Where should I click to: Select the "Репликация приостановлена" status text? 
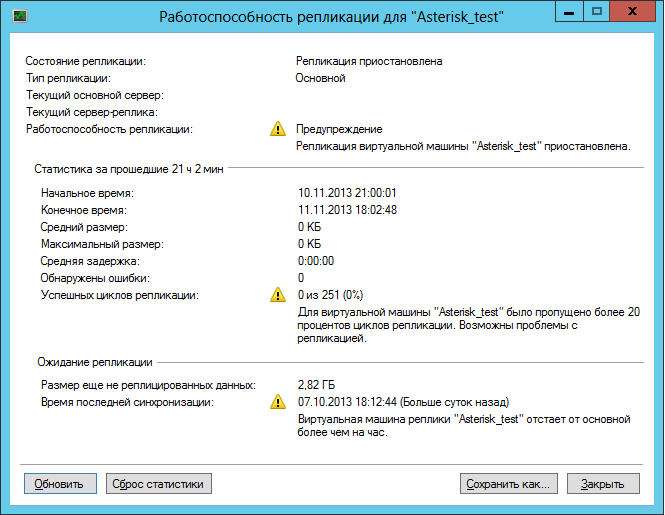[369, 61]
